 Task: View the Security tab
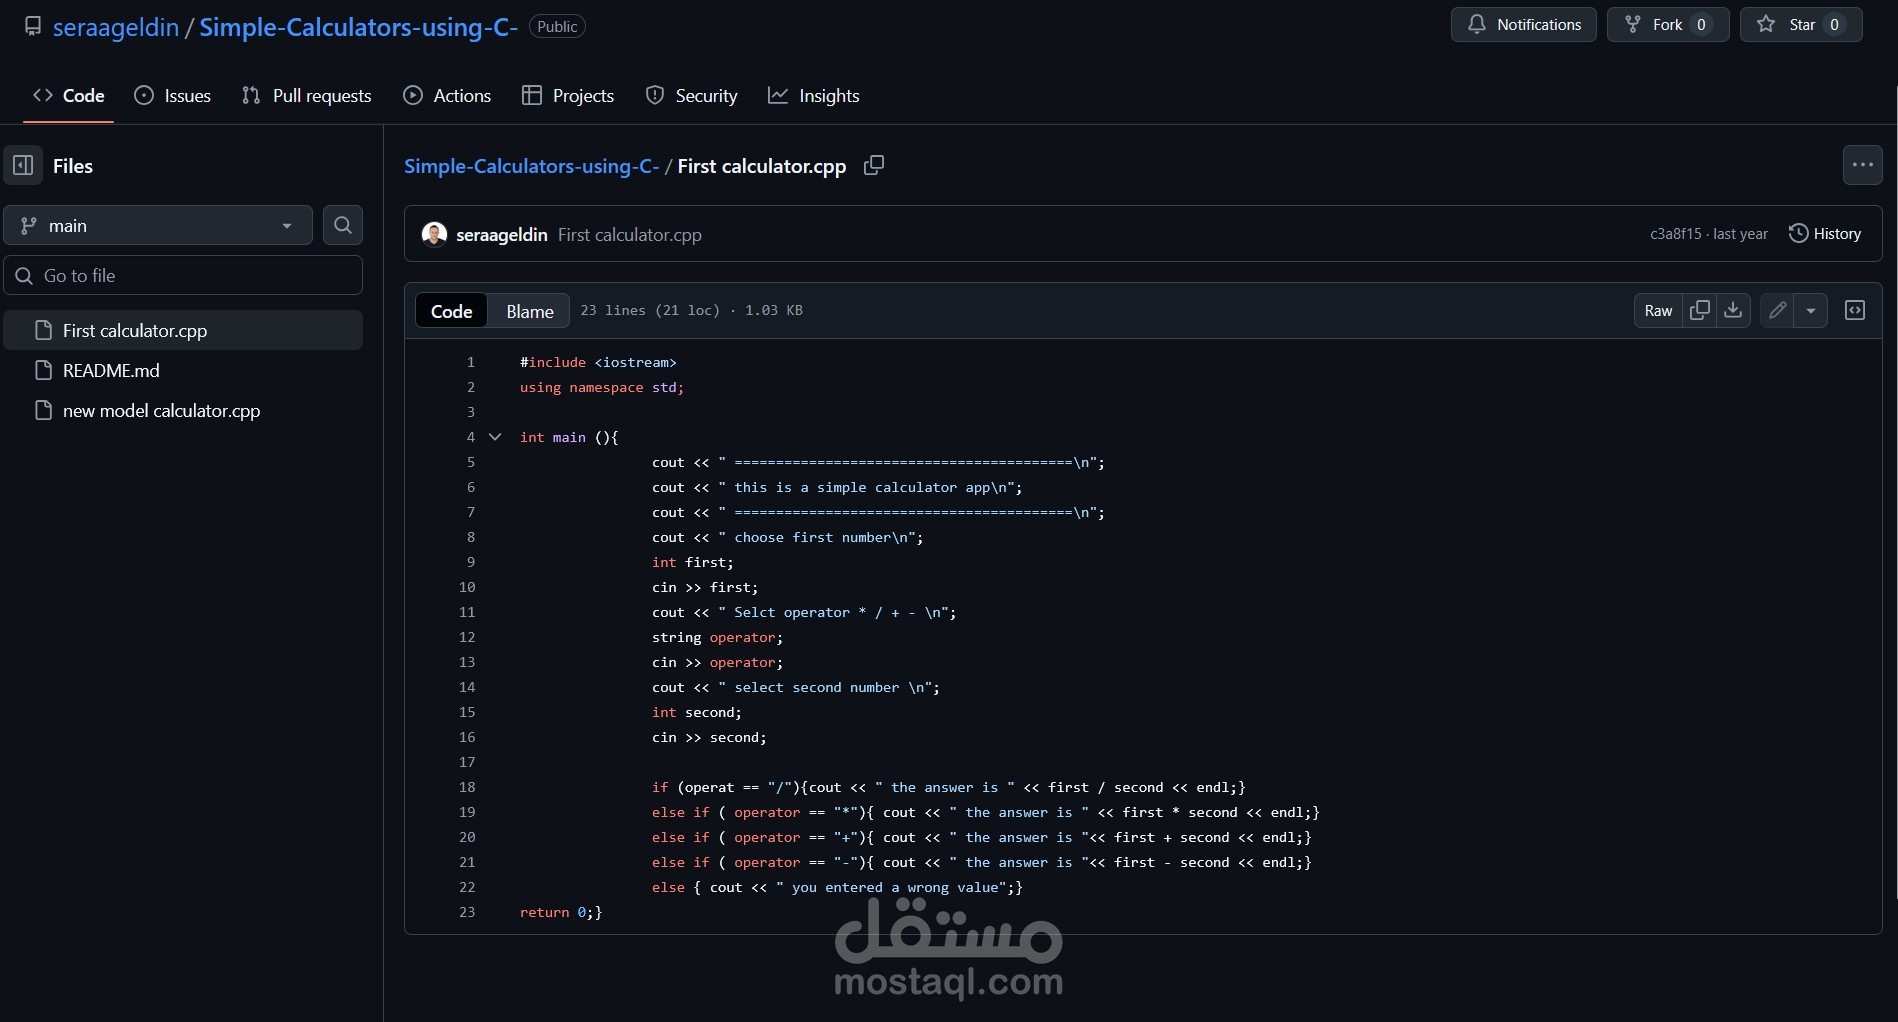tap(692, 96)
